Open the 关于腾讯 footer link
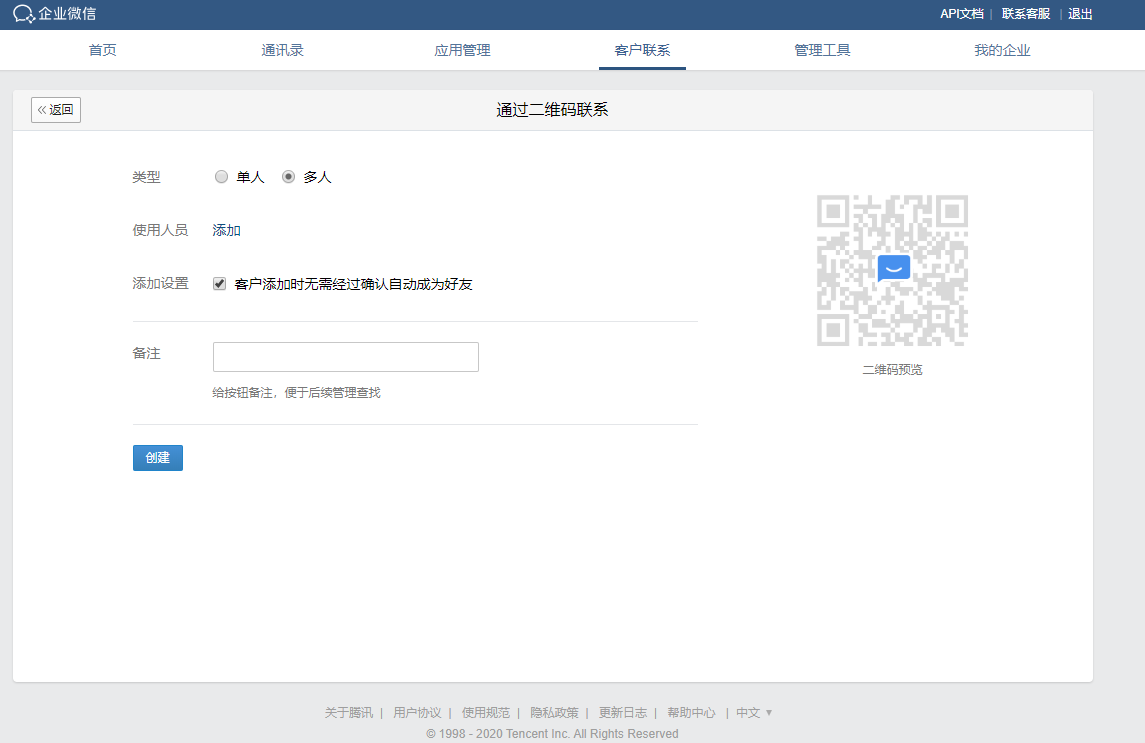1145x743 pixels. click(x=348, y=712)
